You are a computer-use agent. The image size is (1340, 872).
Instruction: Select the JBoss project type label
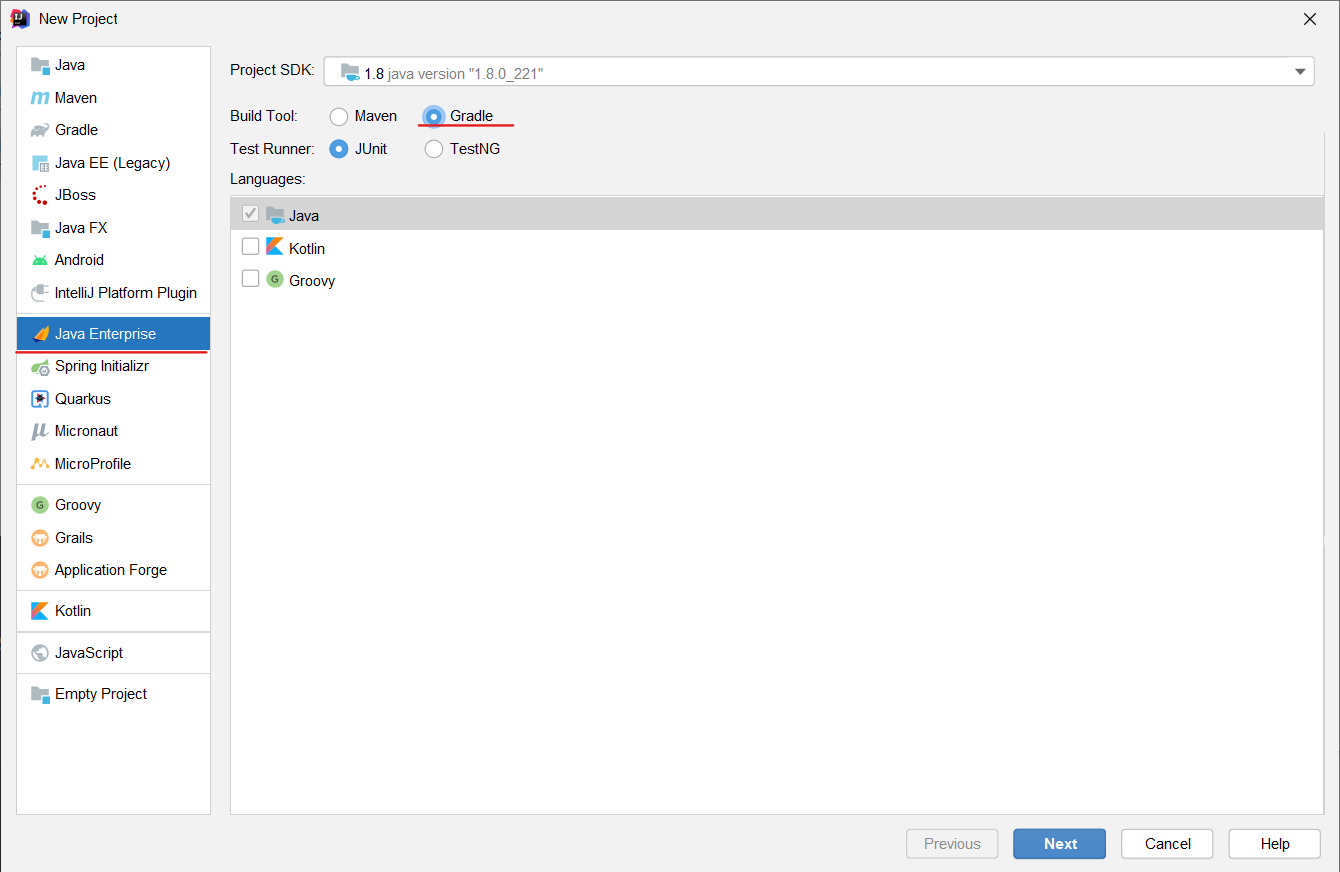(x=75, y=195)
